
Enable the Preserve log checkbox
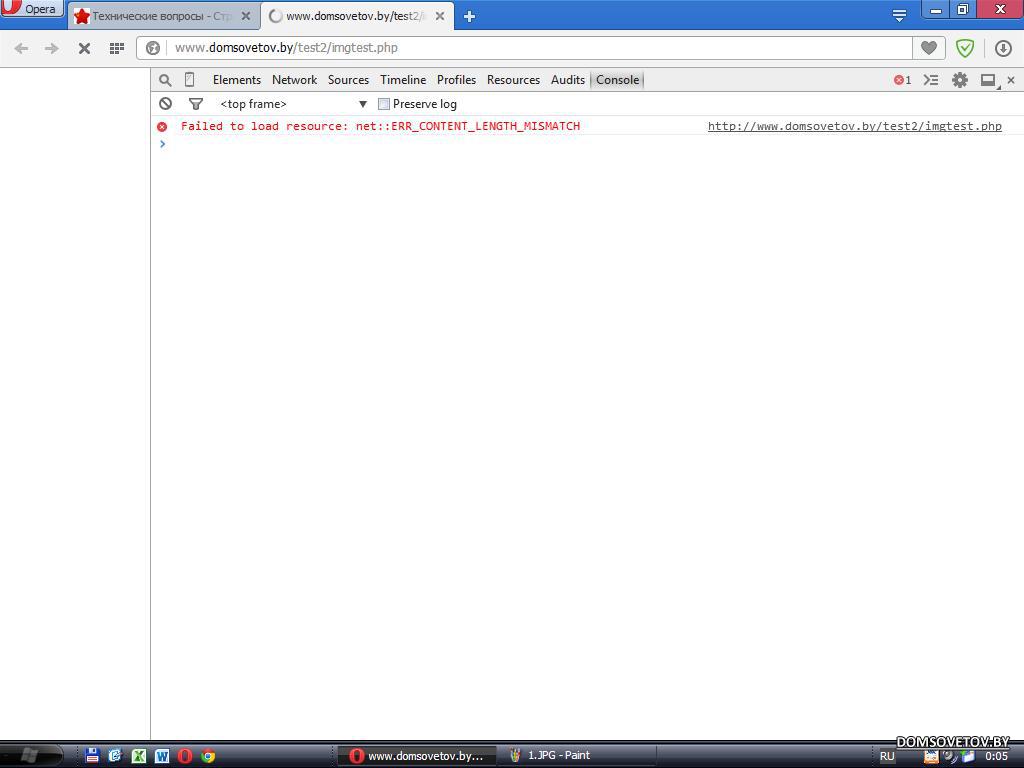384,104
